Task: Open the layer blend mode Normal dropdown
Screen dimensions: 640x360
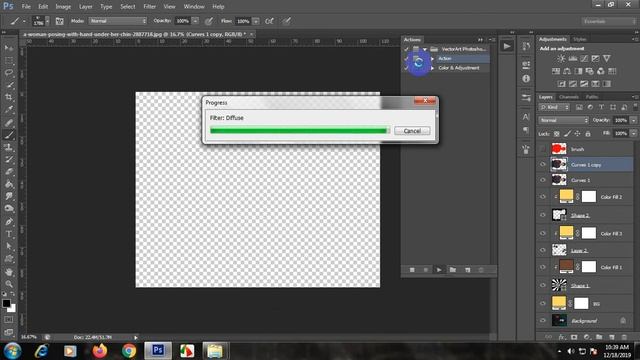Action: click(x=564, y=120)
